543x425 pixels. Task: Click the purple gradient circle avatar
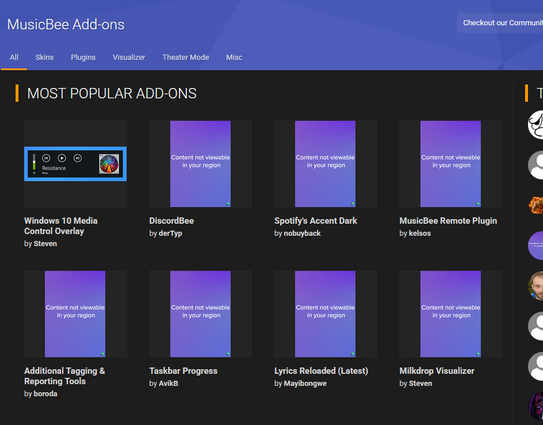click(536, 246)
